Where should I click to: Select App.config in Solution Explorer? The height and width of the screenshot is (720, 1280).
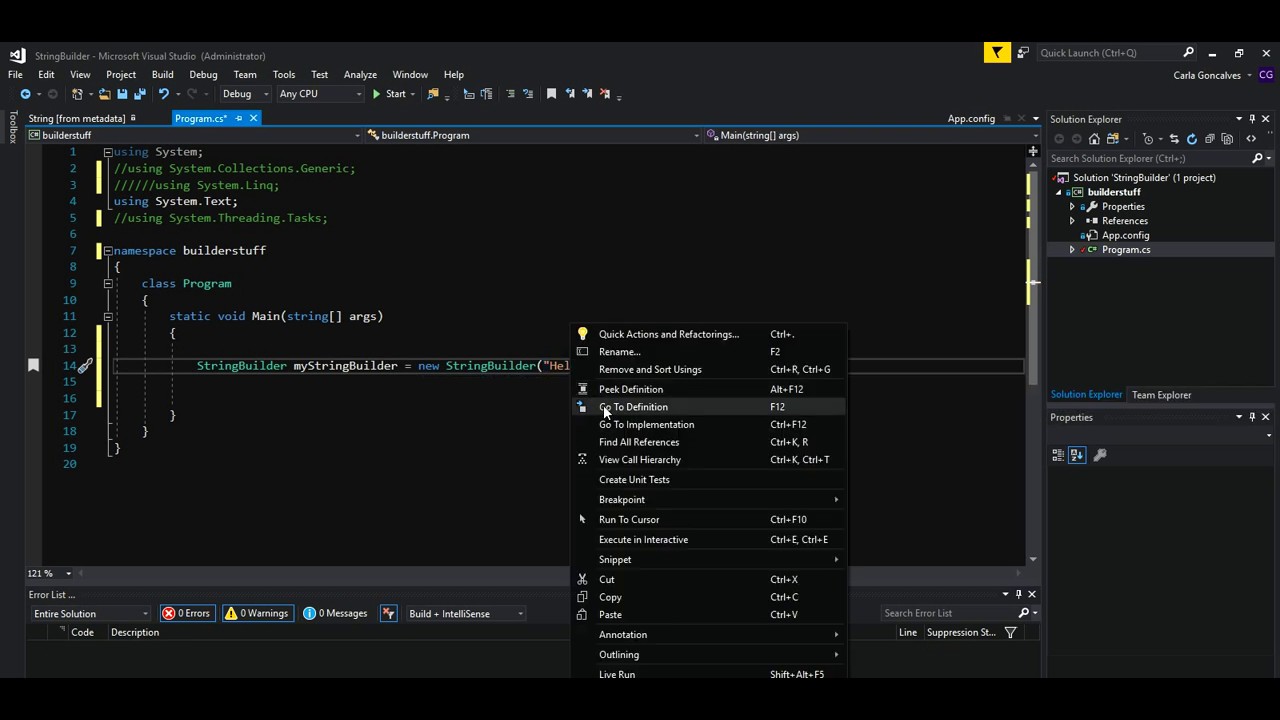[x=1125, y=235]
